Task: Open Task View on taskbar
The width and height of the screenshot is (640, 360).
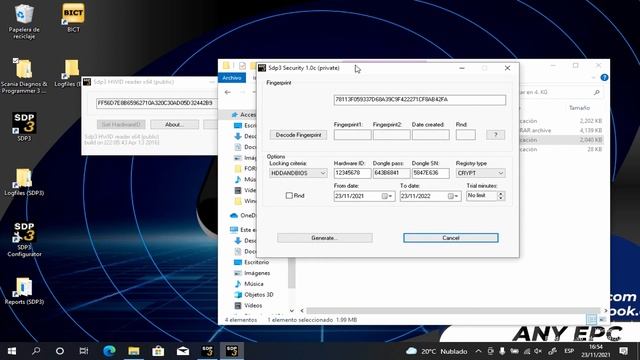Action: [84, 351]
